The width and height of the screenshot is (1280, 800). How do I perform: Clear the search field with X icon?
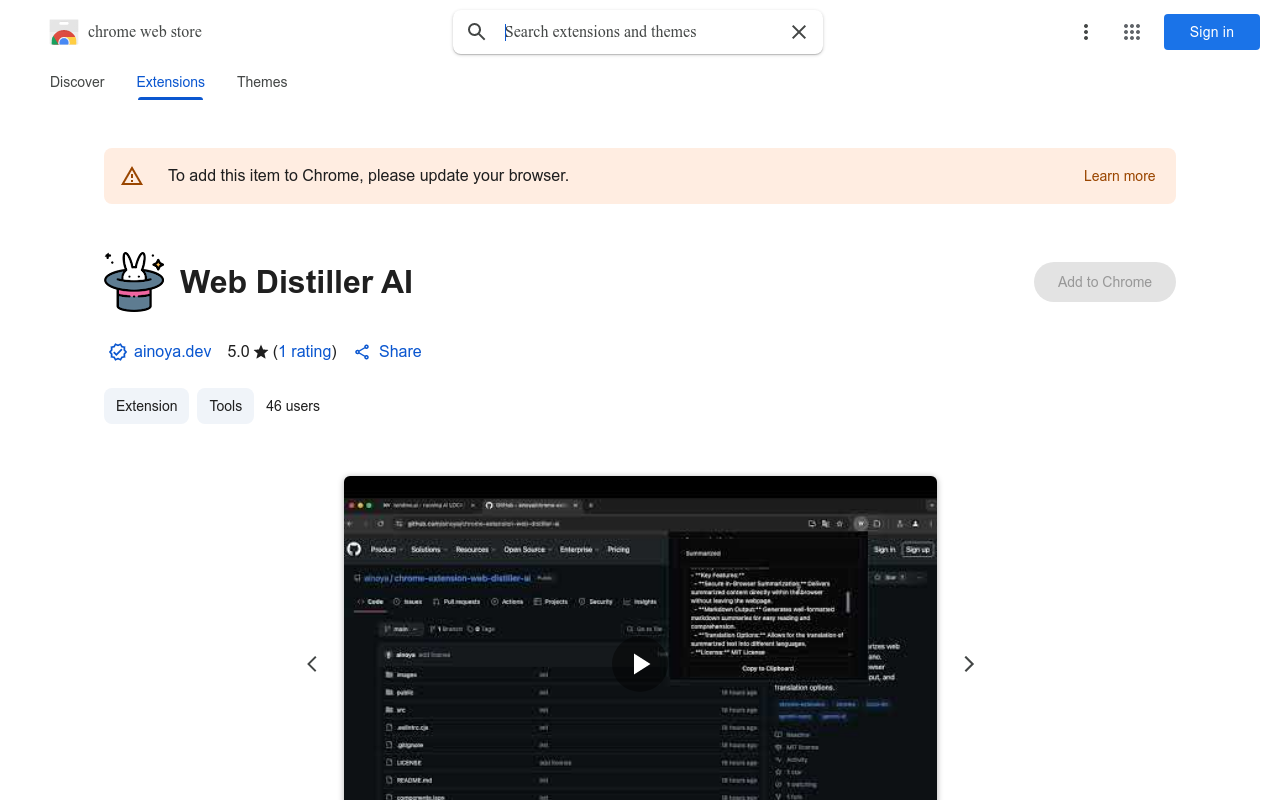(799, 32)
